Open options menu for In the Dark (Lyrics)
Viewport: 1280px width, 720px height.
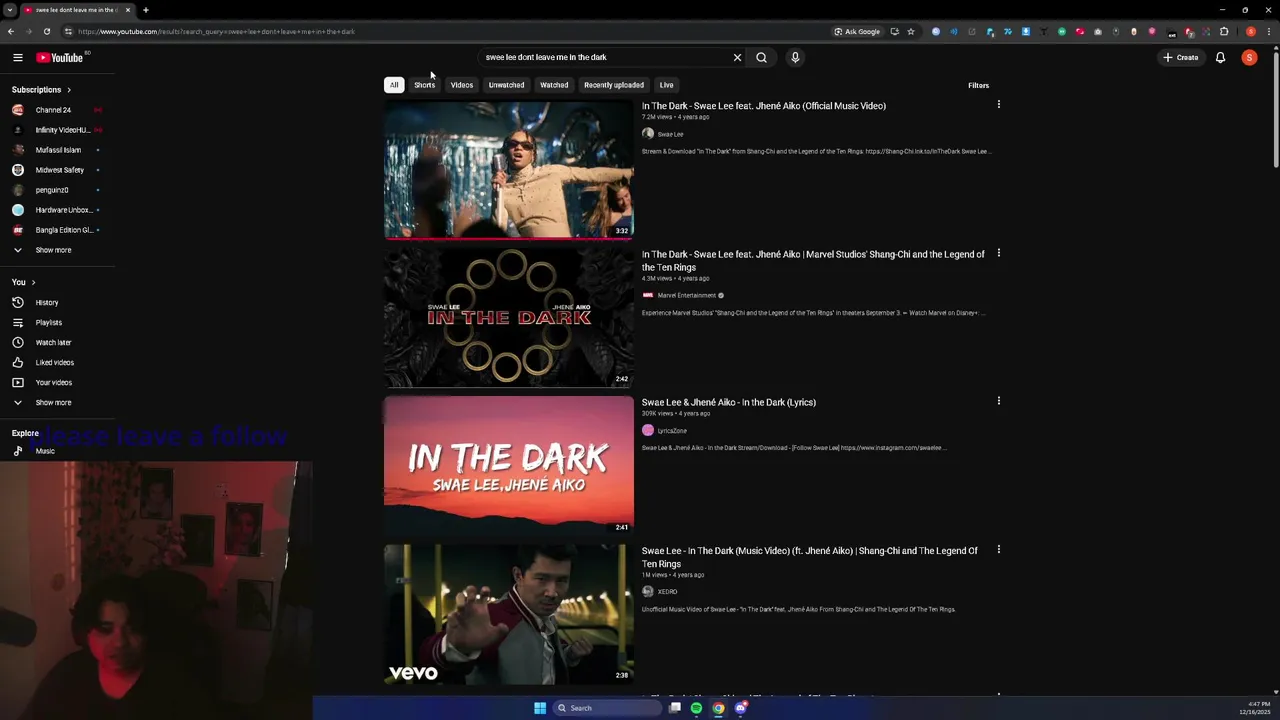pos(998,401)
